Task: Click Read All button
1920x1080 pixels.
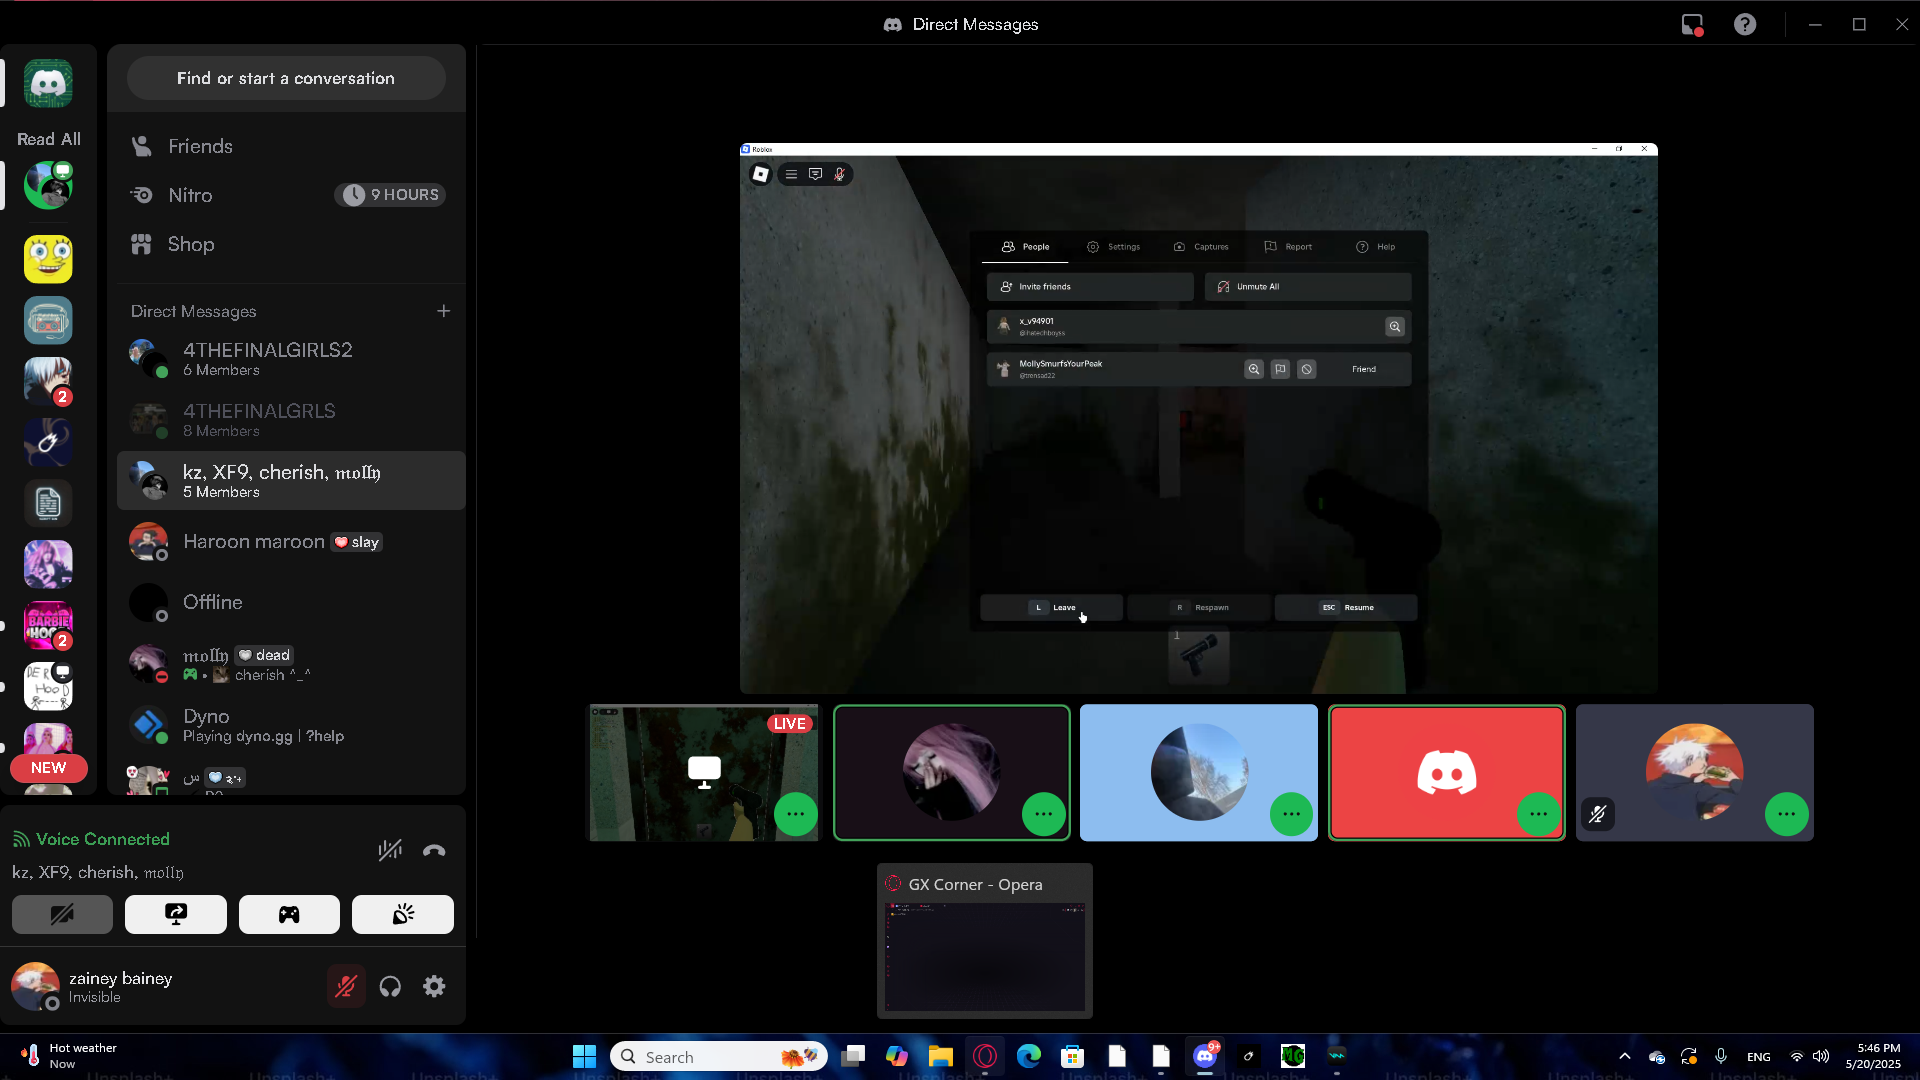Action: point(48,139)
